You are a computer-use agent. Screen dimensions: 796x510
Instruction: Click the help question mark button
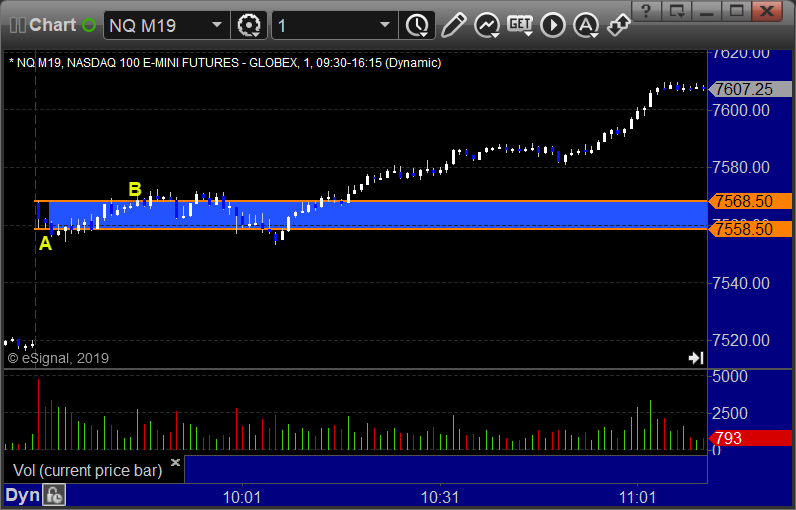coord(646,11)
